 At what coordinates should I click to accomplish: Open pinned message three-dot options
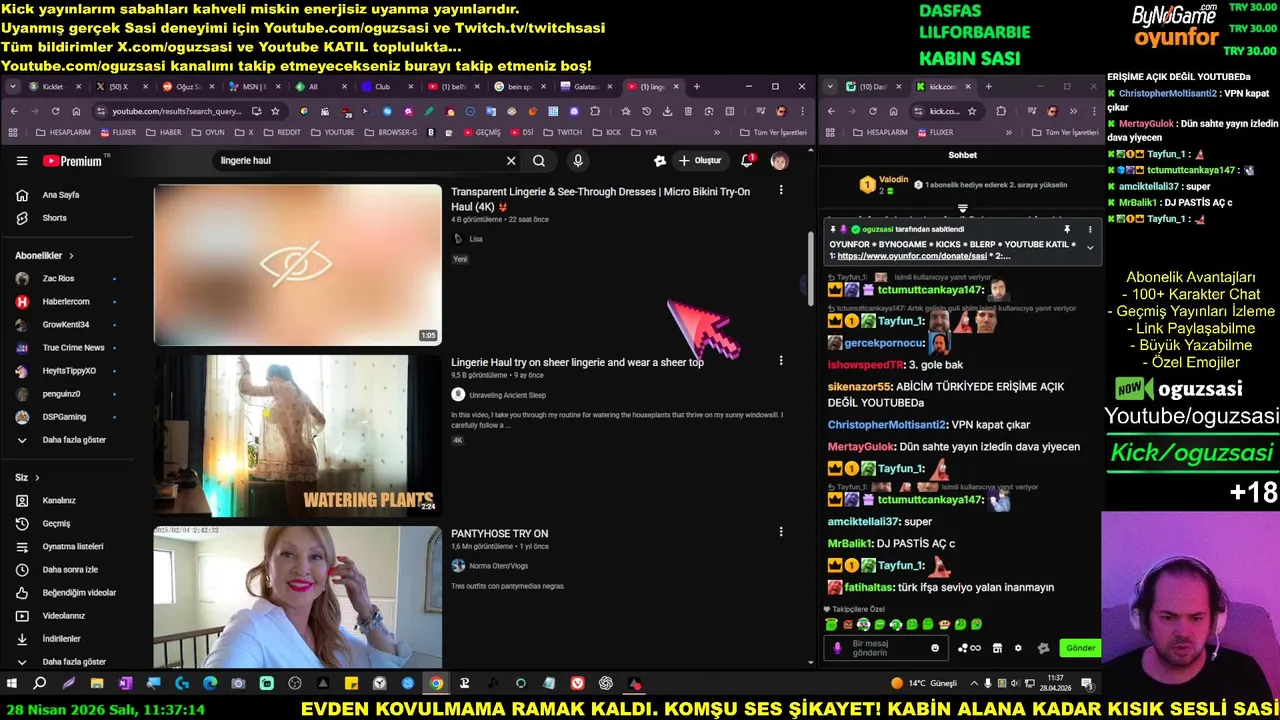pyautogui.click(x=1090, y=229)
